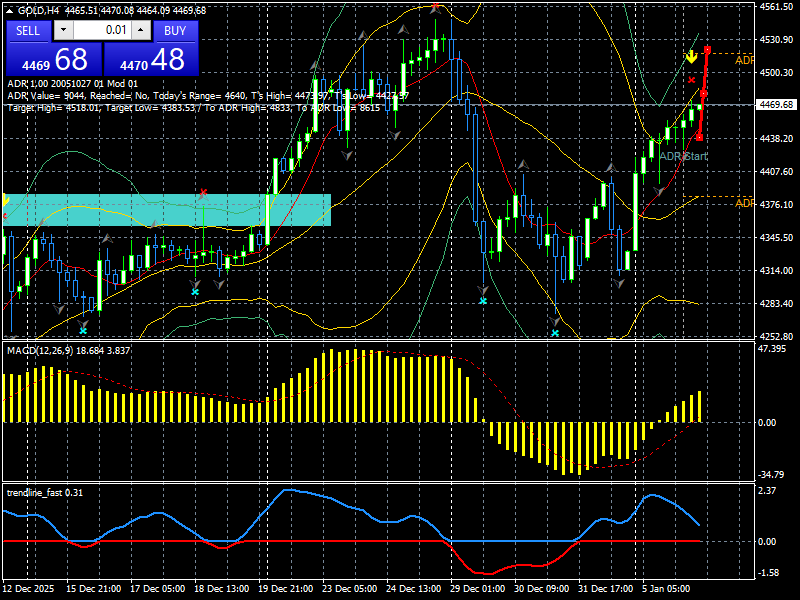
Task: Select the cyan rectangle price zone
Action: (x=167, y=210)
